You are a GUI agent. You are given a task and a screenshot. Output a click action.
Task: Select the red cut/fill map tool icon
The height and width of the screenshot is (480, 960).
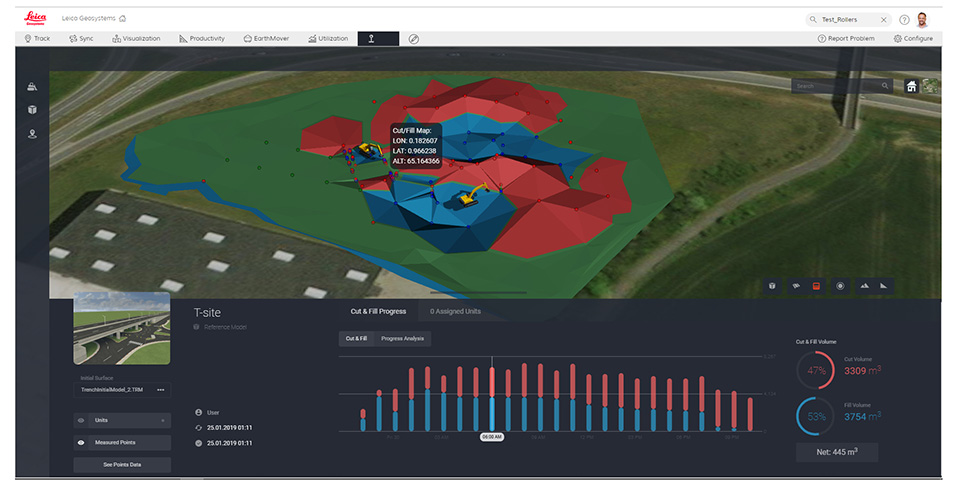pos(816,286)
